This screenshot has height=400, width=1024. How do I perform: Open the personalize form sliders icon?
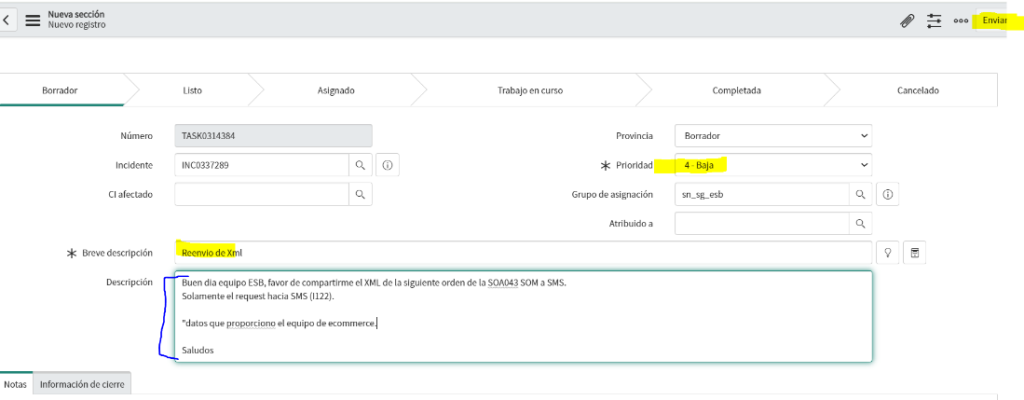click(x=934, y=21)
